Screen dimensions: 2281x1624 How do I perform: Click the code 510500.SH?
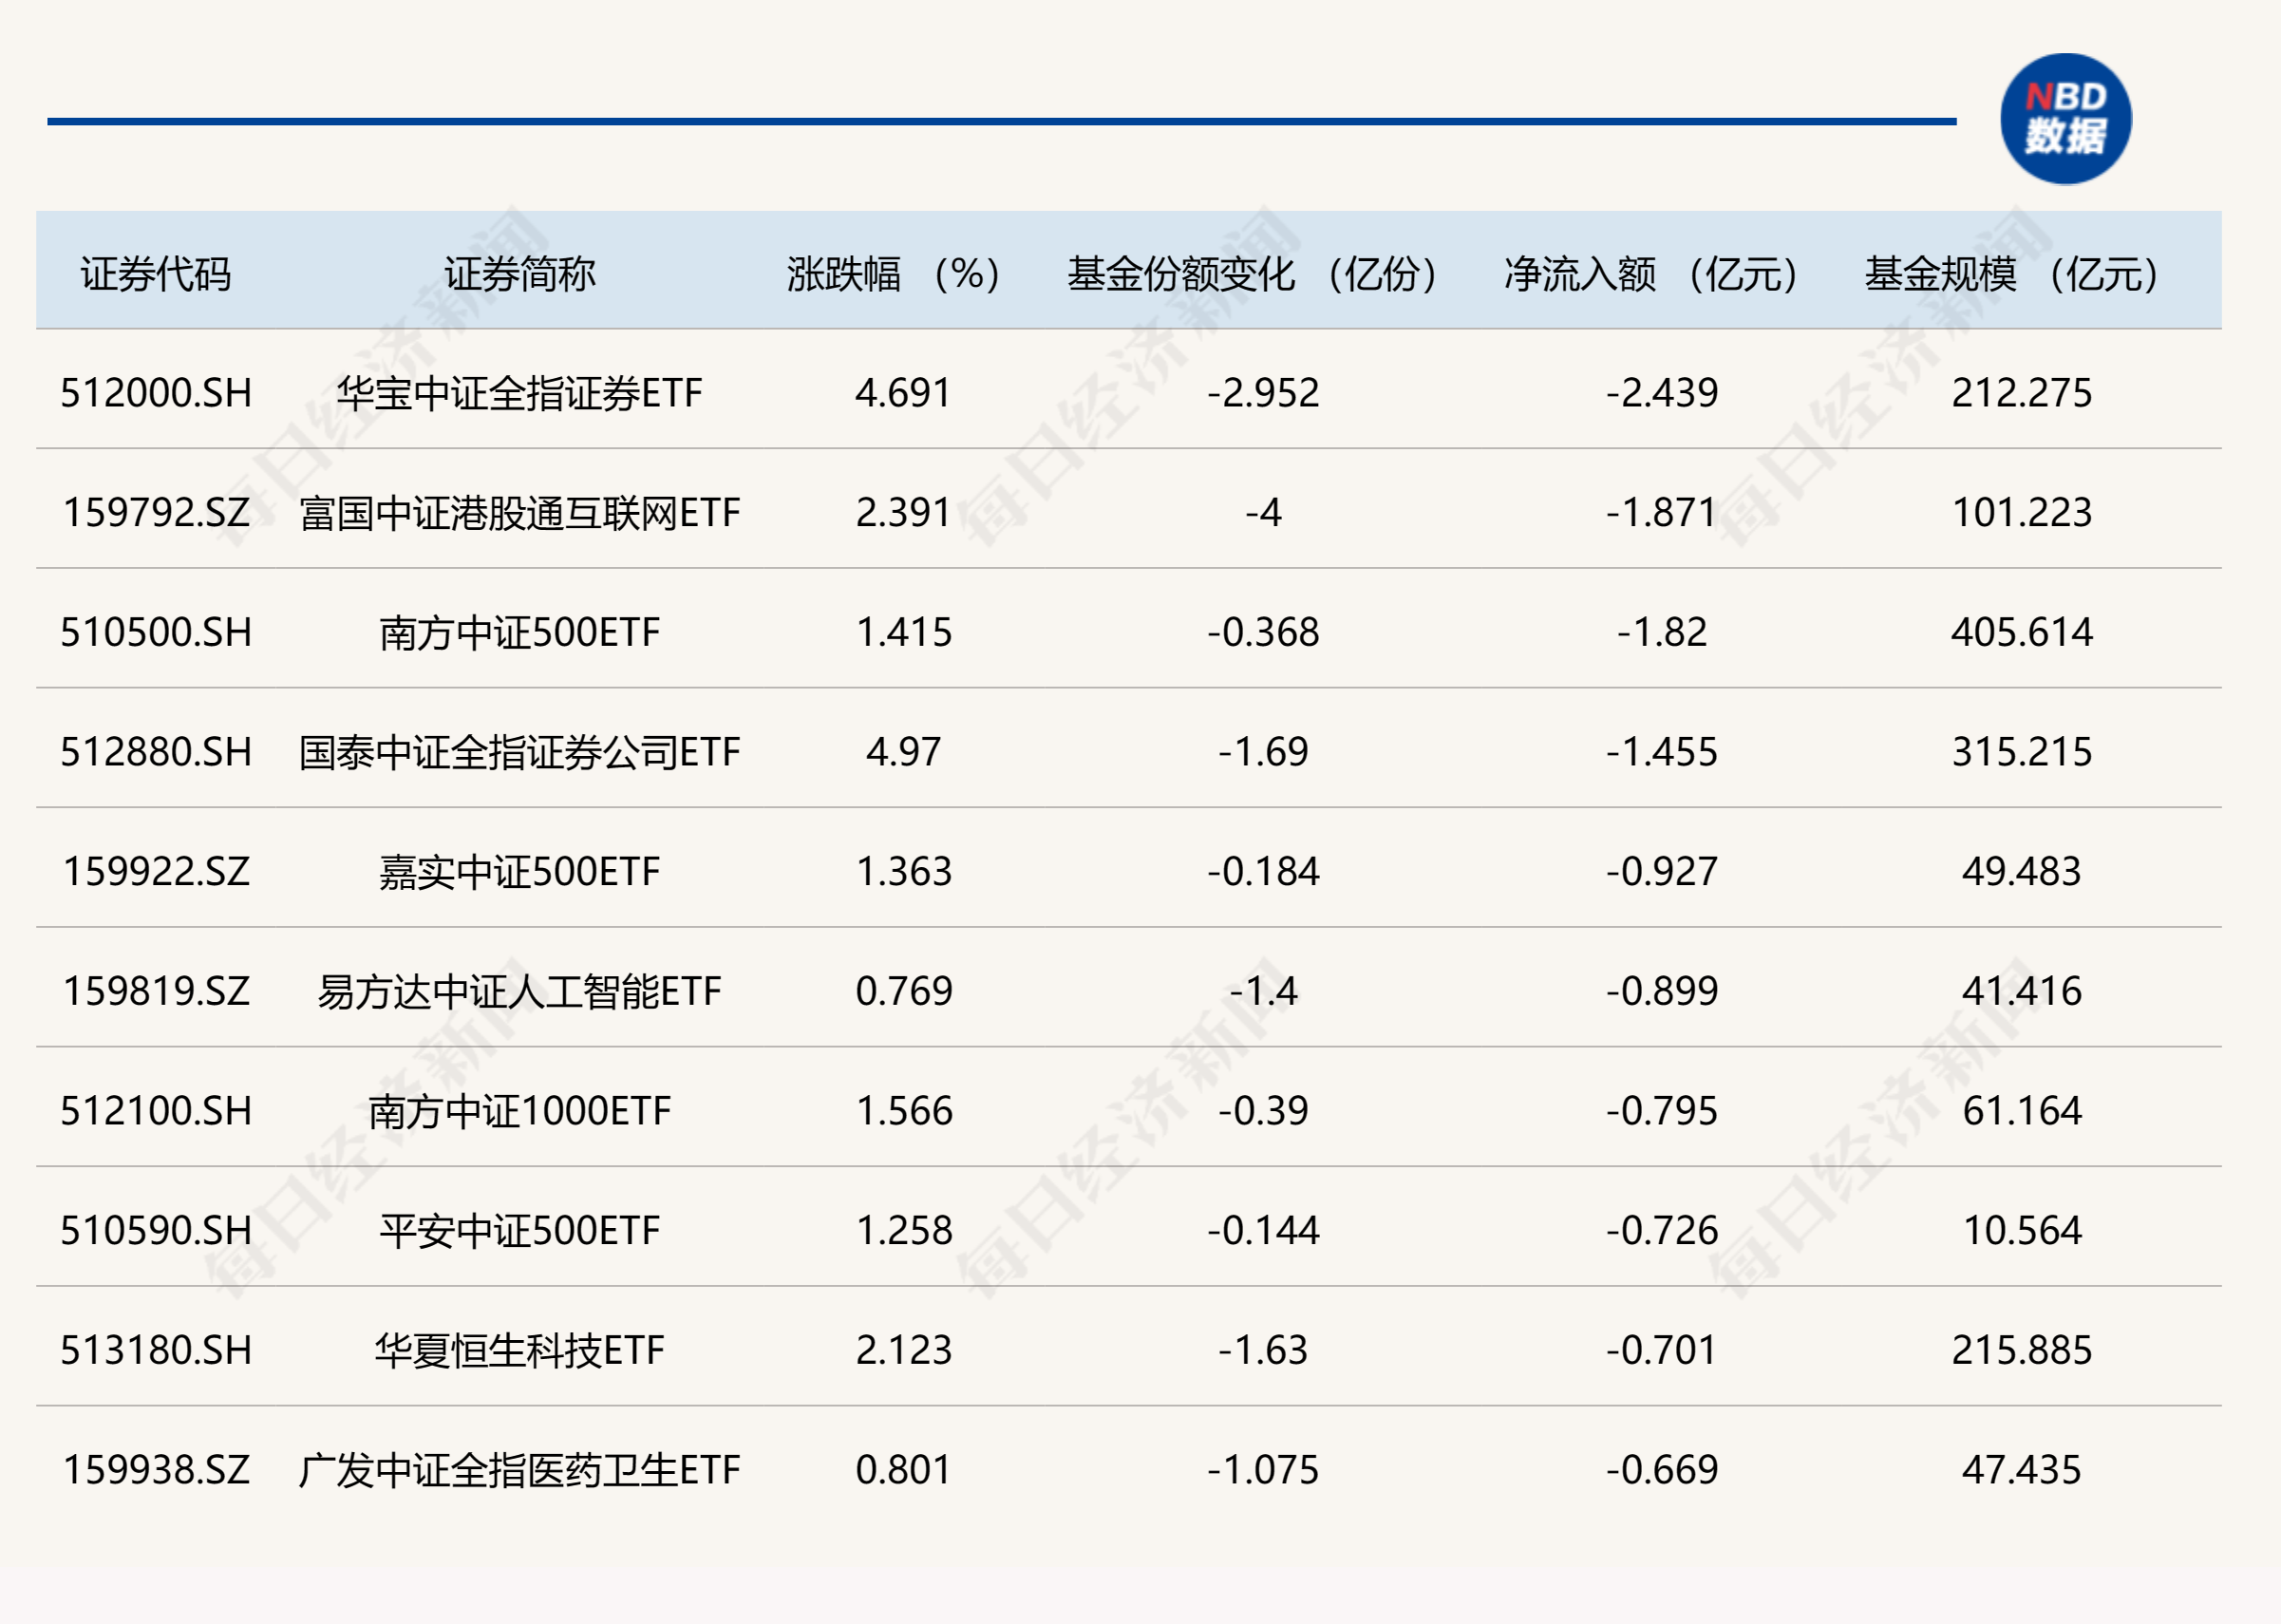tap(156, 632)
